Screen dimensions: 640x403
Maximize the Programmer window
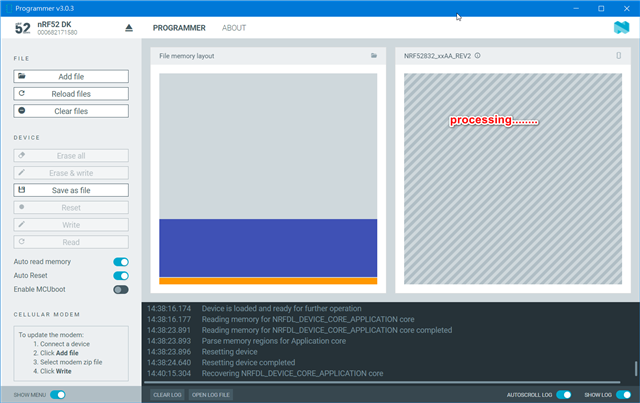[601, 8]
